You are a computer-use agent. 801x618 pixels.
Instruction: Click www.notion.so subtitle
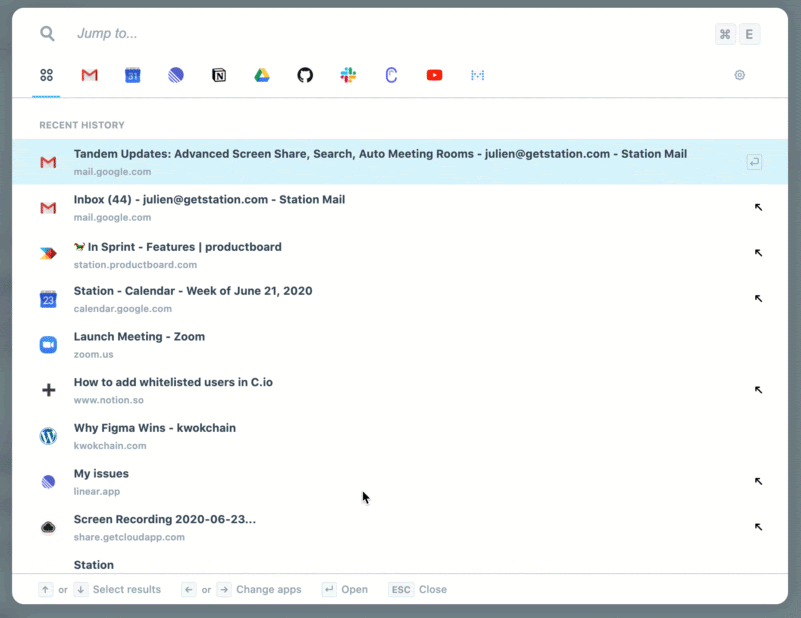(108, 400)
